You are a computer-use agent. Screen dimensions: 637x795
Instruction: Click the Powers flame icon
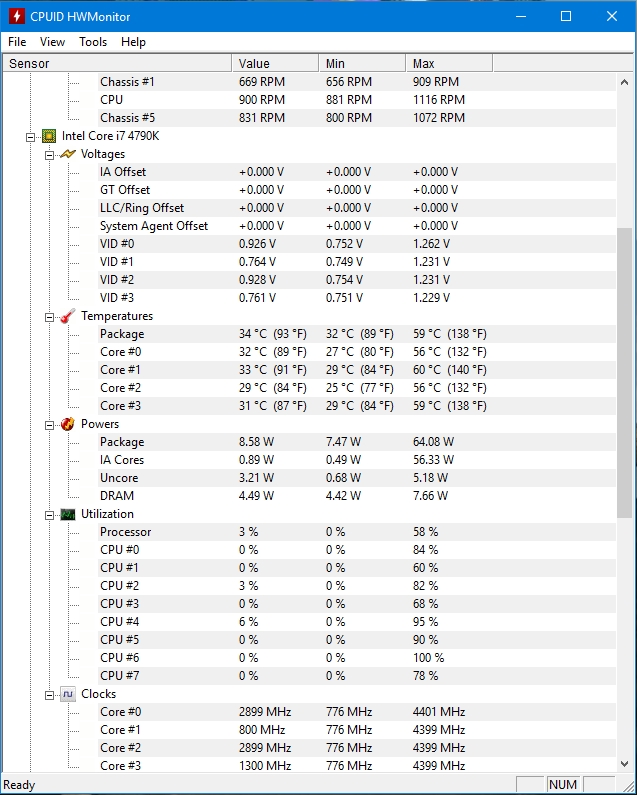(x=67, y=424)
